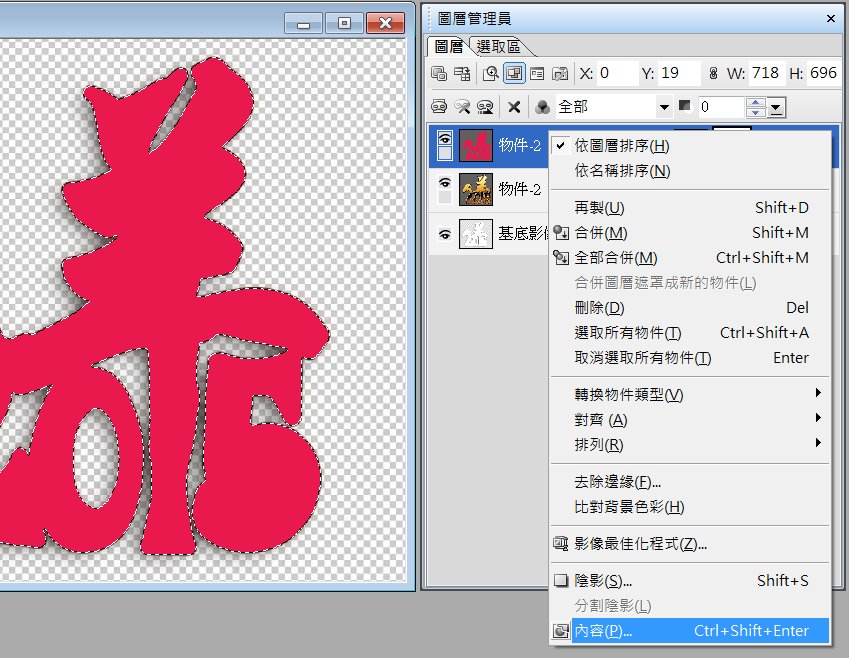Maximize the image document window
The width and height of the screenshot is (849, 658).
[344, 23]
